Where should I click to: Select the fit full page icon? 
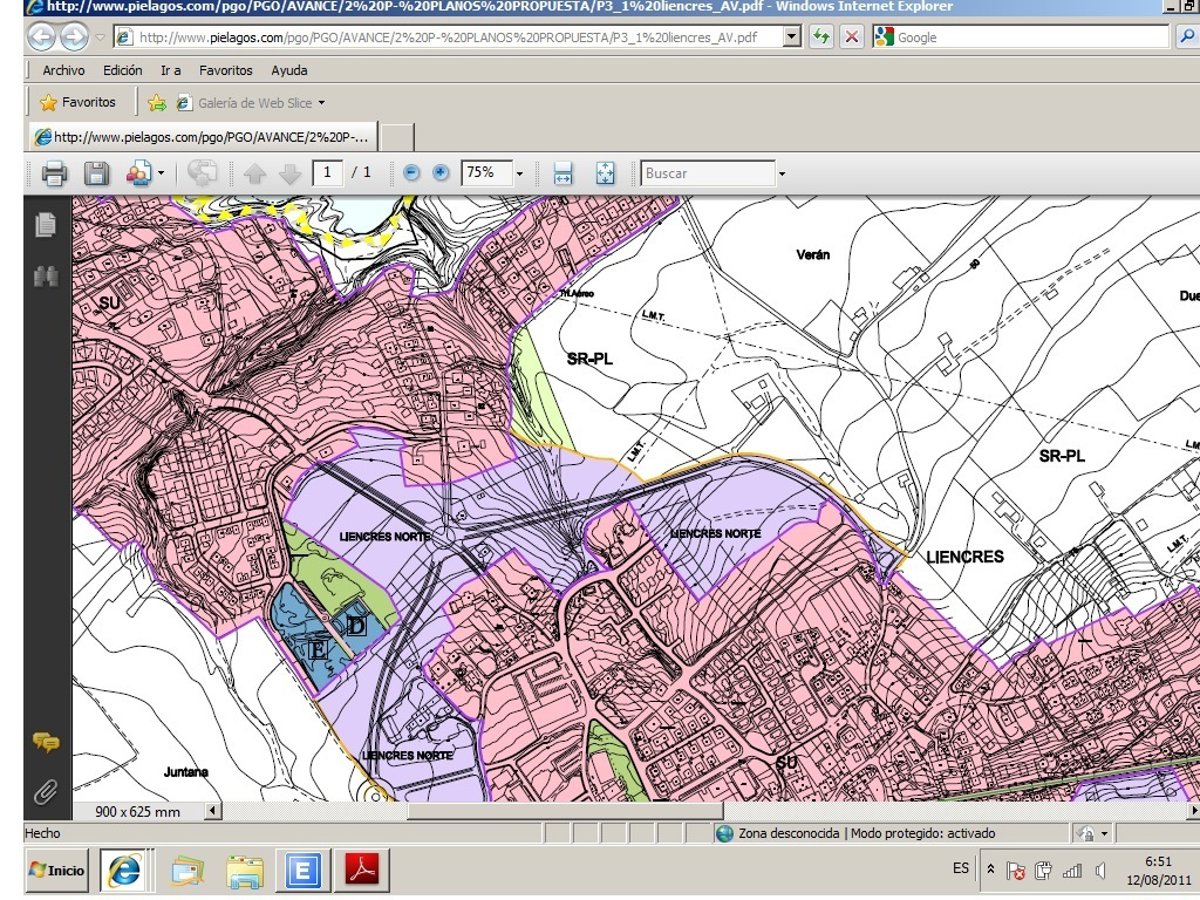(x=605, y=173)
